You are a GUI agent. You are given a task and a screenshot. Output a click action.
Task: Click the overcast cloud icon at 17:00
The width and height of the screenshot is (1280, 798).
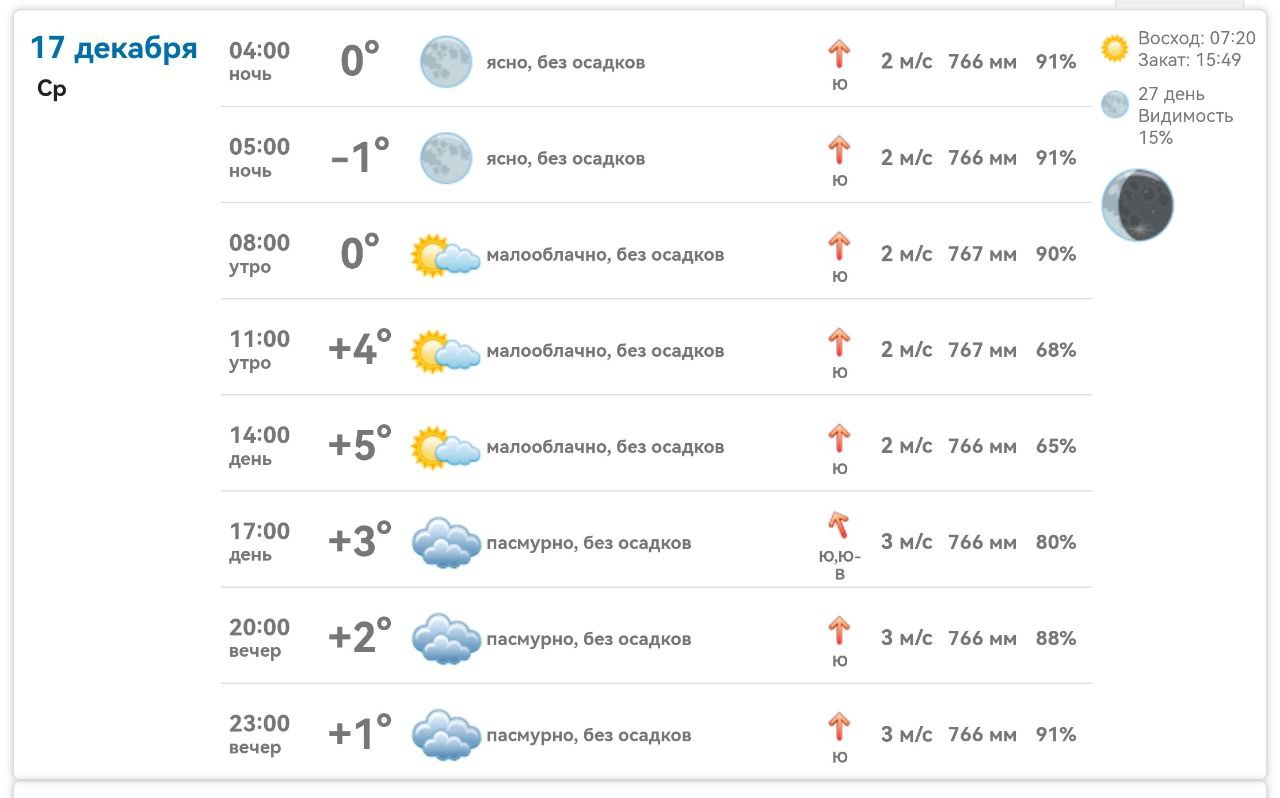[446, 543]
